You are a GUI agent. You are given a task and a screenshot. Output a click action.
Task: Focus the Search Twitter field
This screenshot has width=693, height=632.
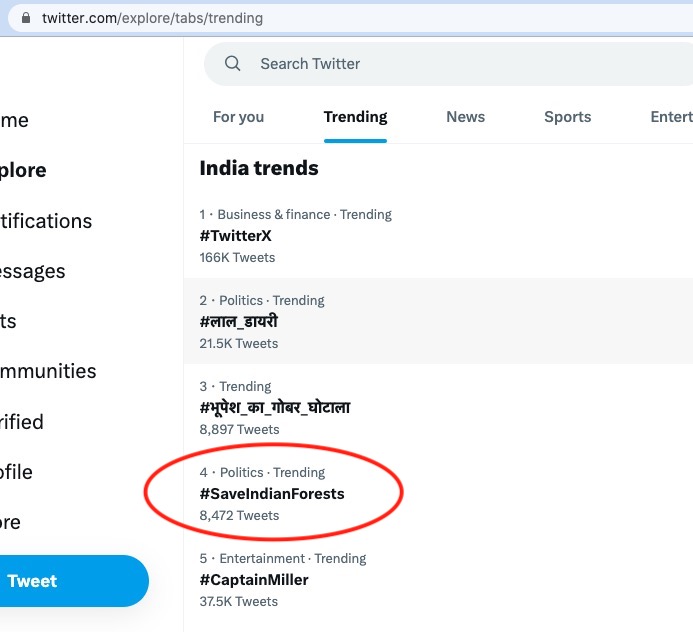click(448, 64)
